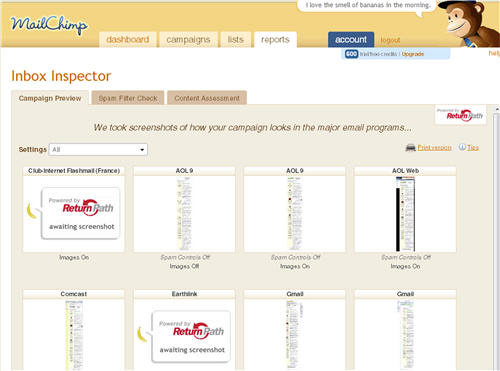
Task: Switch to Spam Filter Check tab
Action: coord(128,98)
